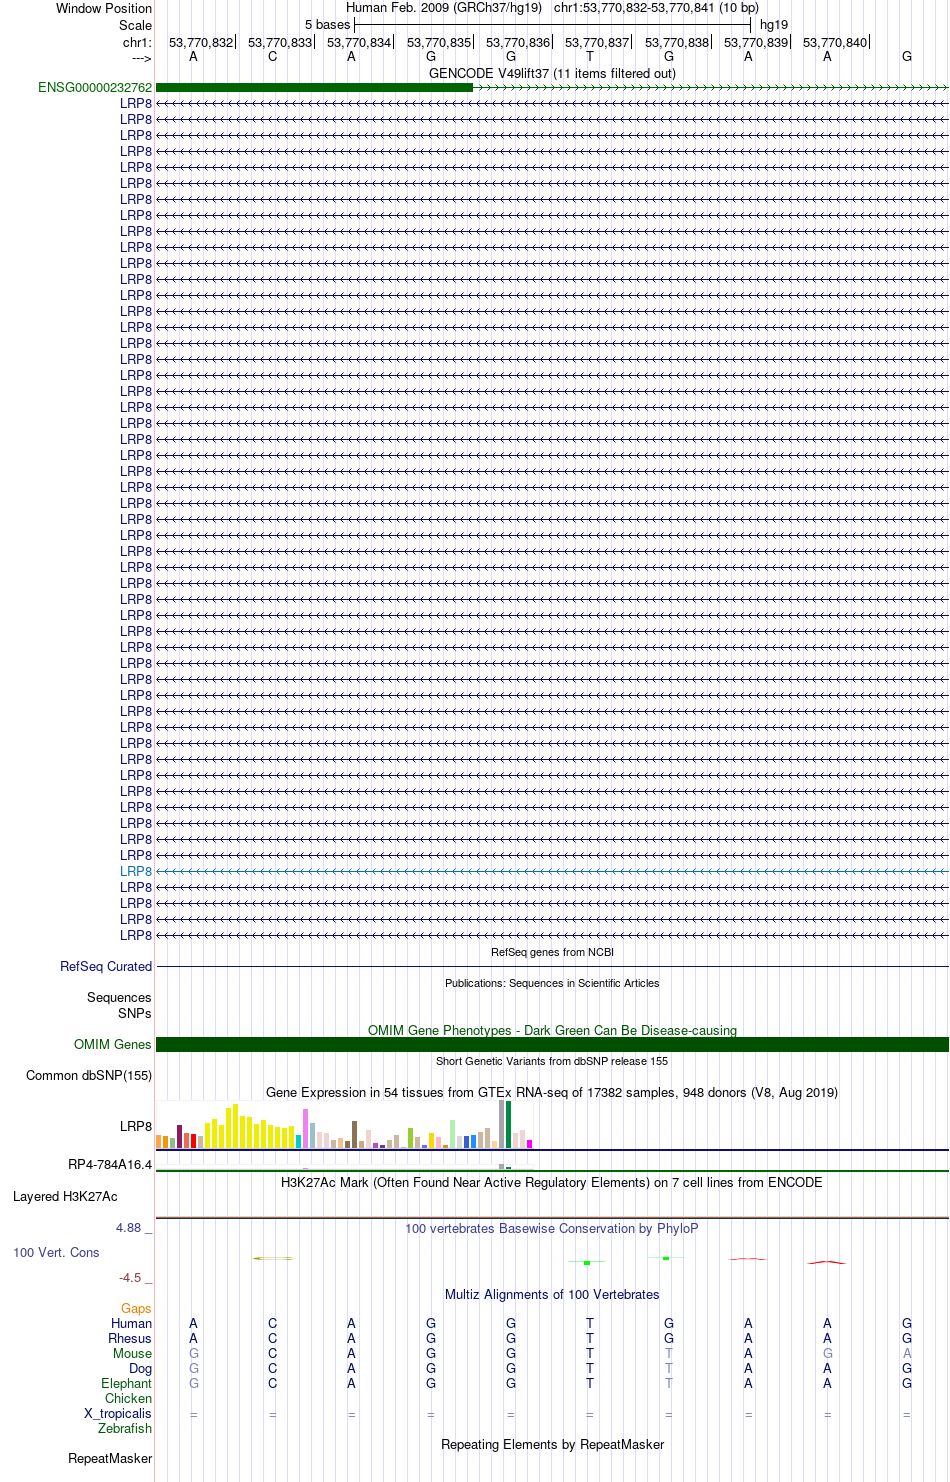Viewport: 950px width, 1482px height.
Task: Click the hg19 assembly label
Action: [774, 25]
